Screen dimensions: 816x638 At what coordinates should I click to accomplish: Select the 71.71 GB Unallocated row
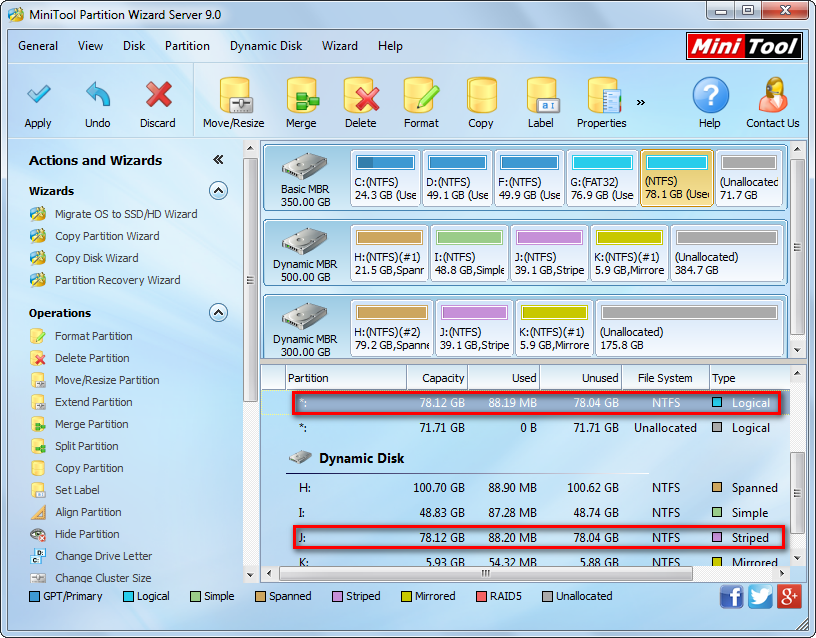[x=539, y=428]
